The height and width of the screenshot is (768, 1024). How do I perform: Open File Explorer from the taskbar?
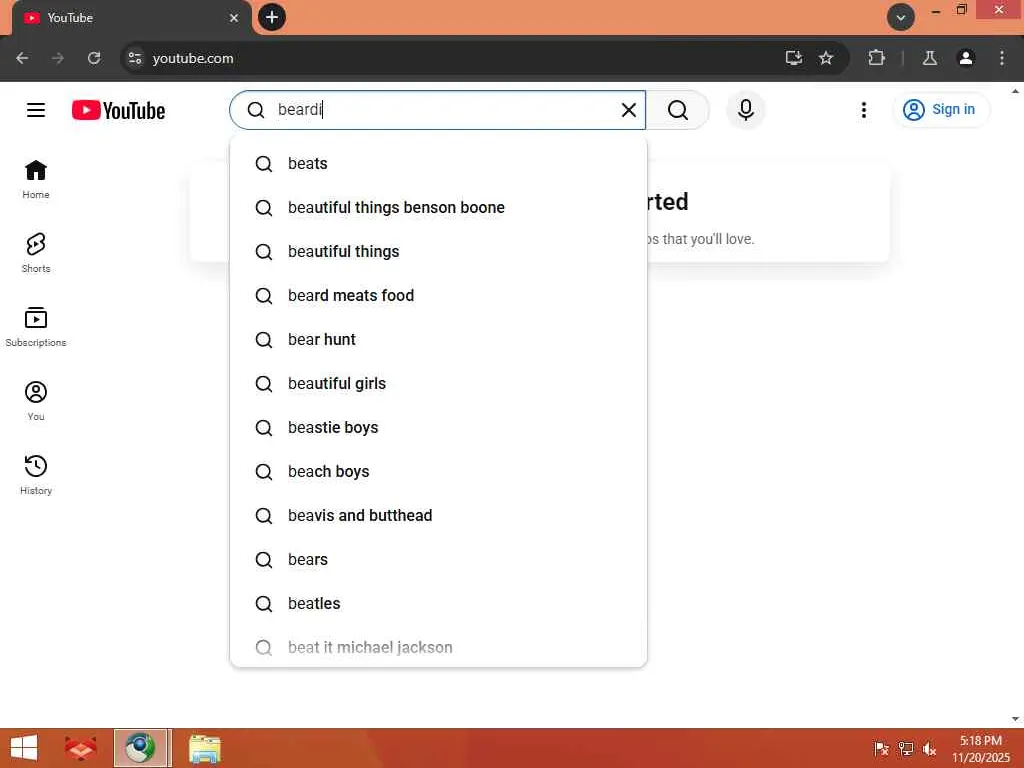[x=204, y=748]
